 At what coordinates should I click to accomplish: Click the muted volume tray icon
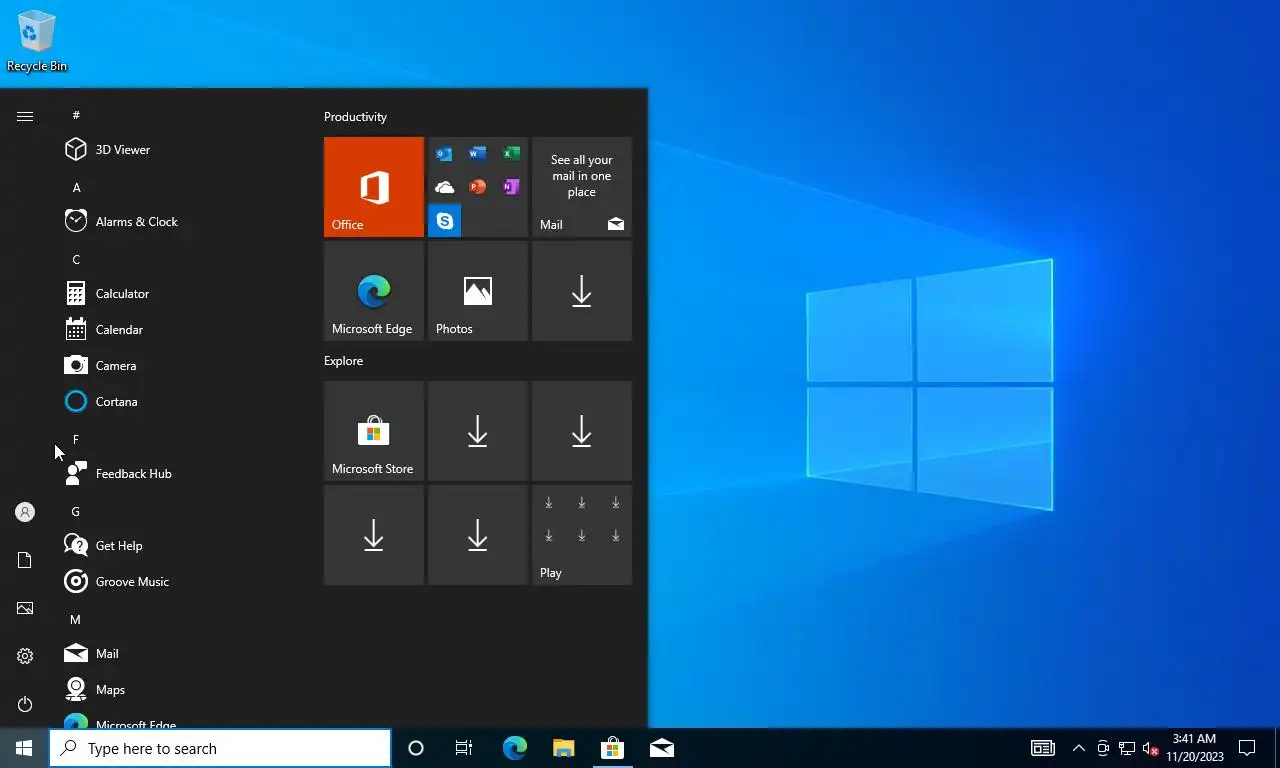tap(1150, 748)
